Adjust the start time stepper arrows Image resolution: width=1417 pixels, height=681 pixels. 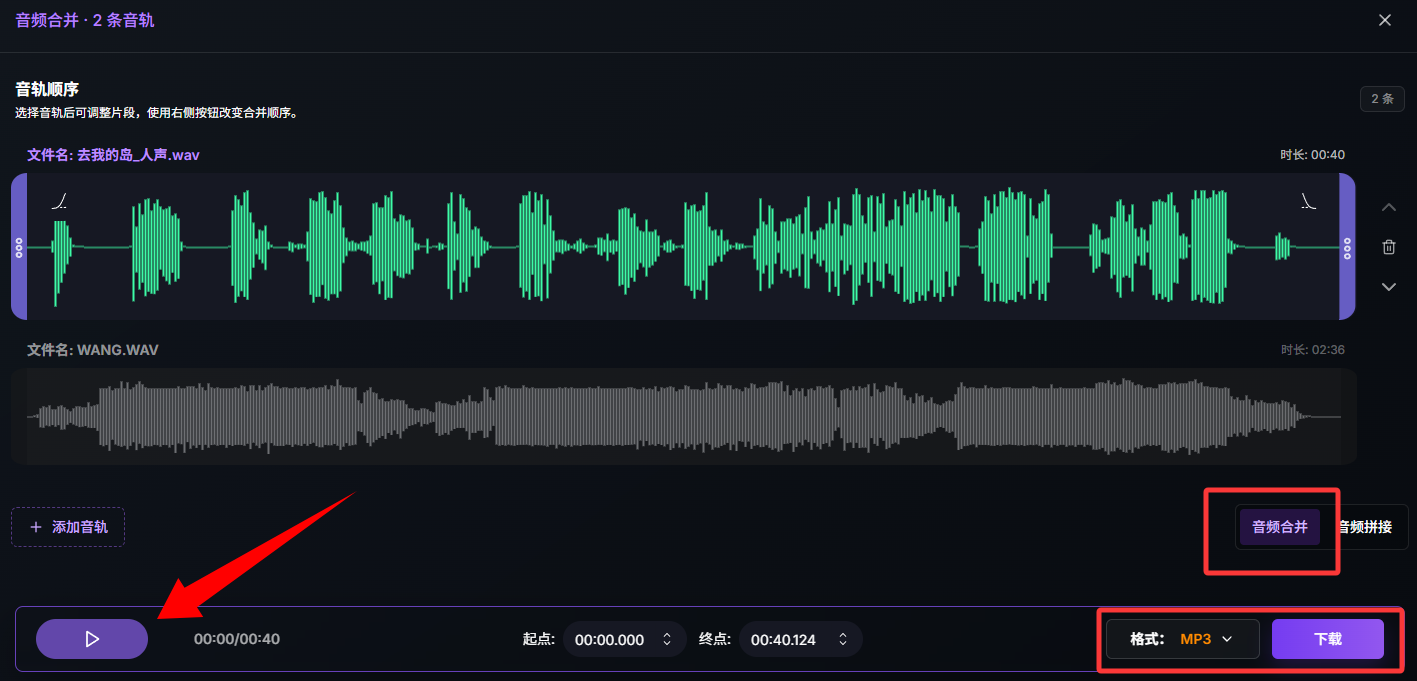pos(666,639)
